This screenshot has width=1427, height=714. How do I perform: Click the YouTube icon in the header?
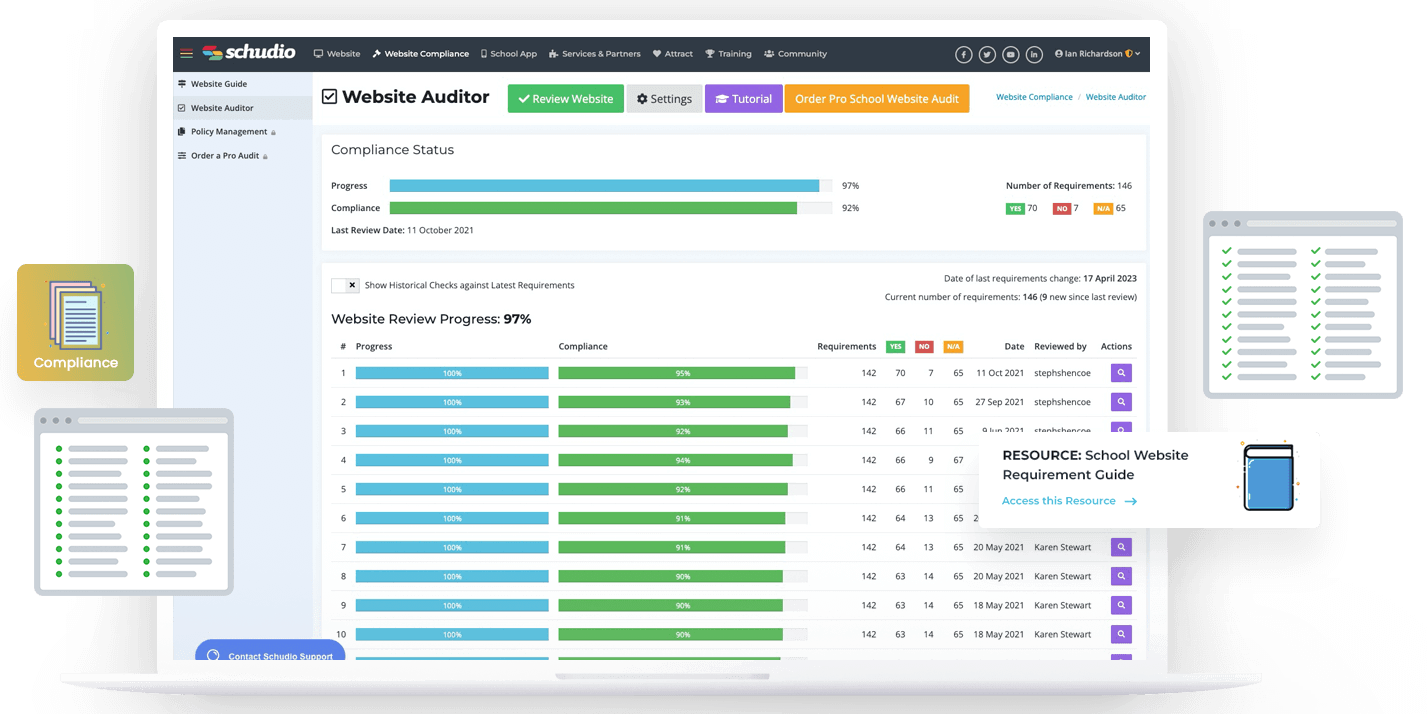[x=1011, y=54]
